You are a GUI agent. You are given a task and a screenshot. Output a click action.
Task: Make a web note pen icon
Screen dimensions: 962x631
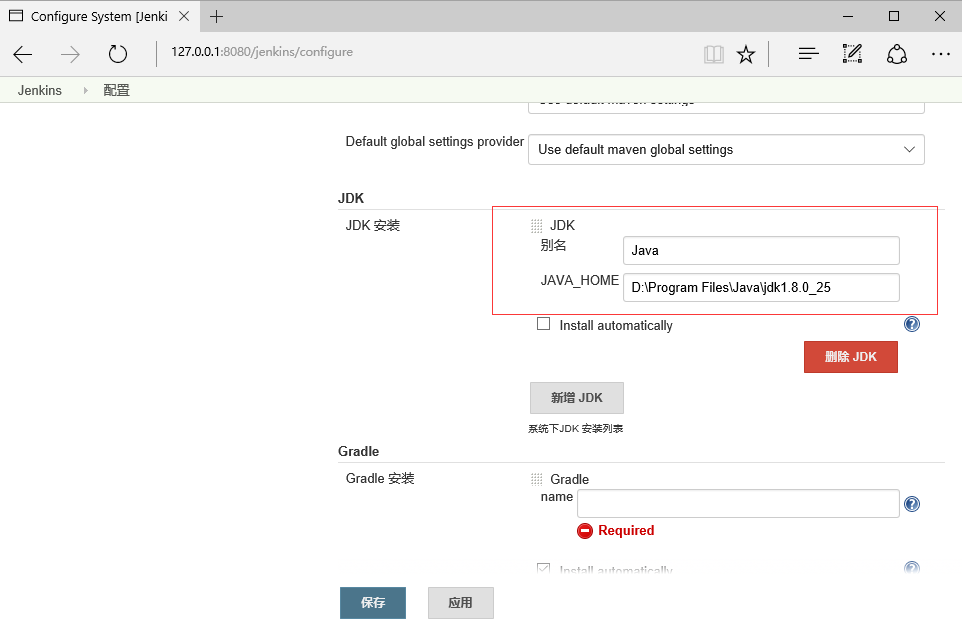[852, 54]
